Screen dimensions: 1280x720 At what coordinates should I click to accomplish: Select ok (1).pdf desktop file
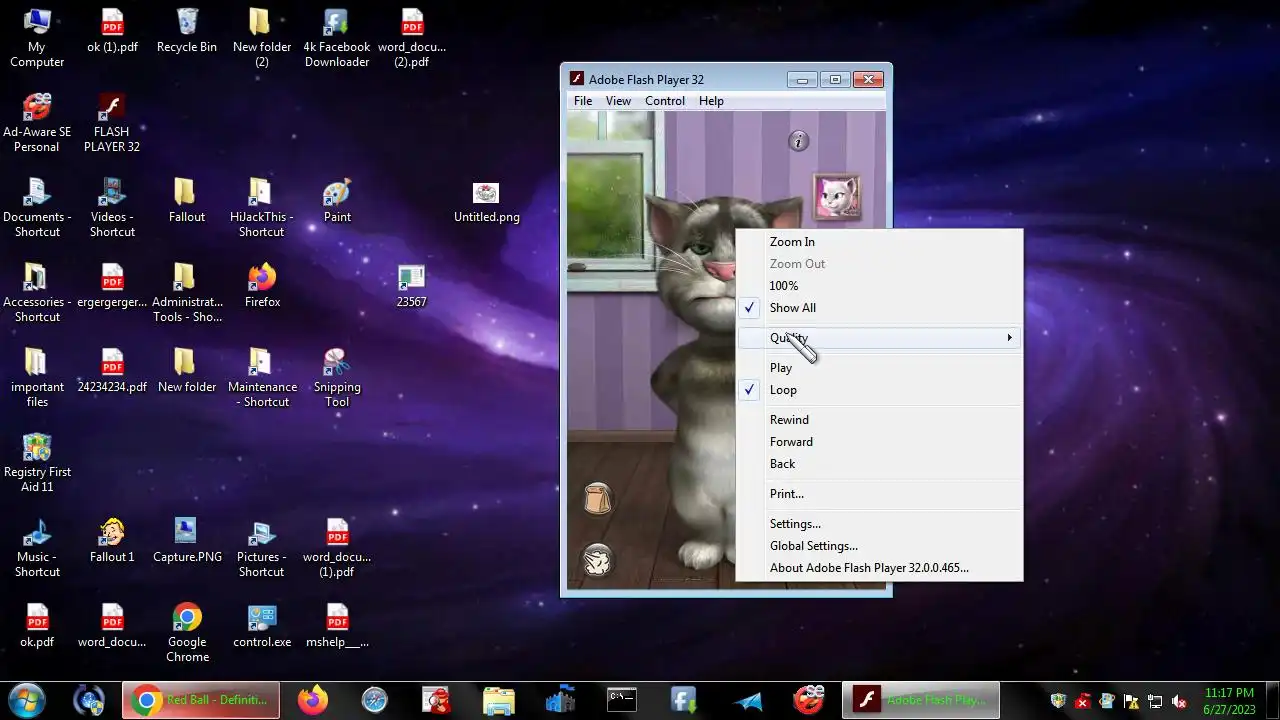(112, 32)
